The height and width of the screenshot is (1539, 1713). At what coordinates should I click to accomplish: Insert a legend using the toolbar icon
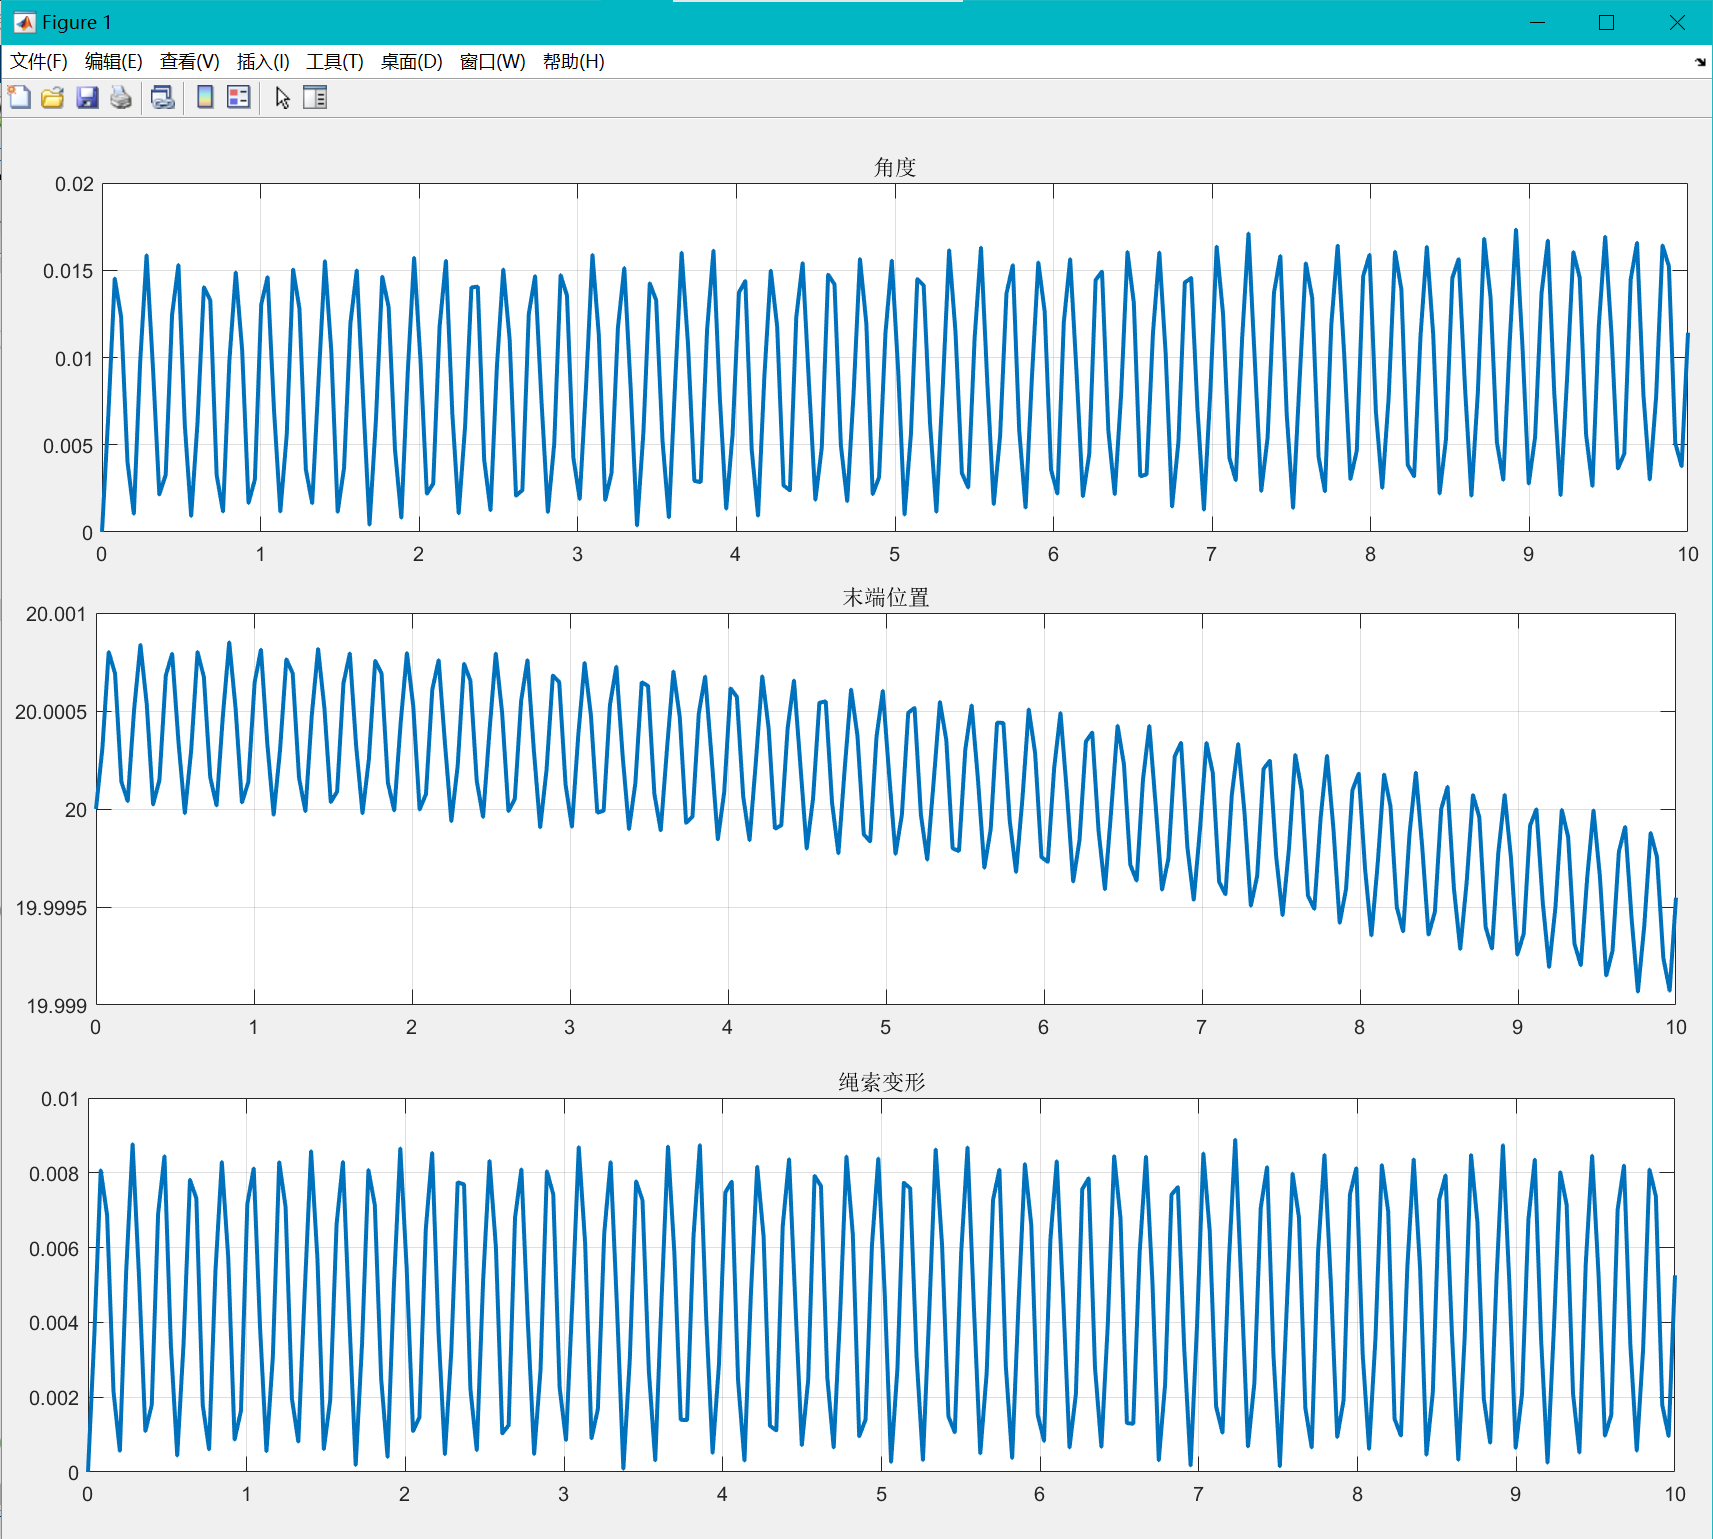[x=239, y=97]
